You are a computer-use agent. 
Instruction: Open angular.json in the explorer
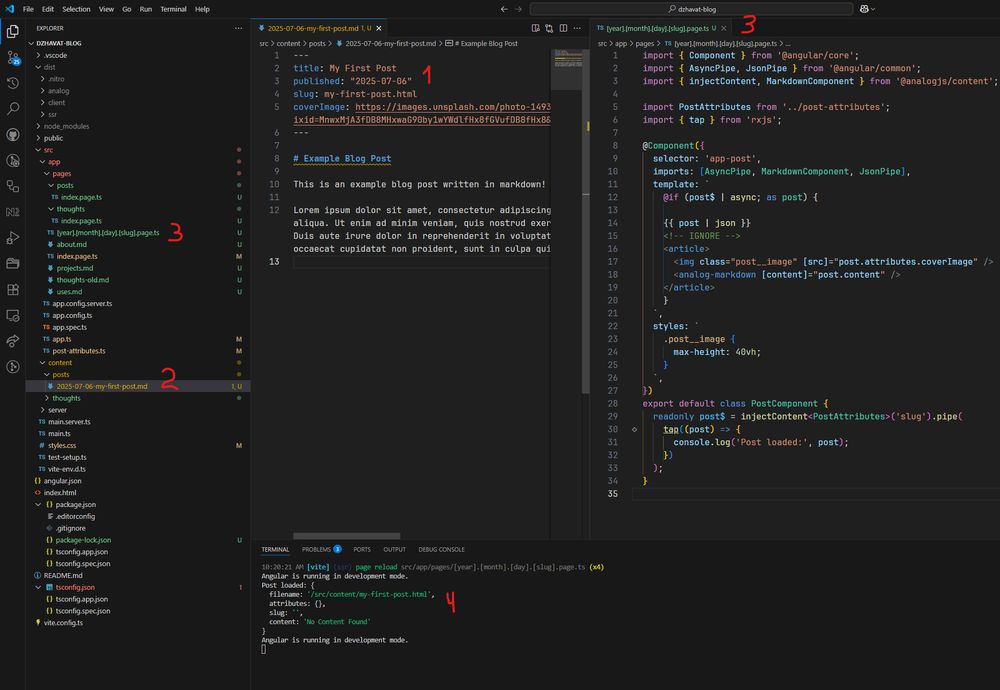point(62,481)
